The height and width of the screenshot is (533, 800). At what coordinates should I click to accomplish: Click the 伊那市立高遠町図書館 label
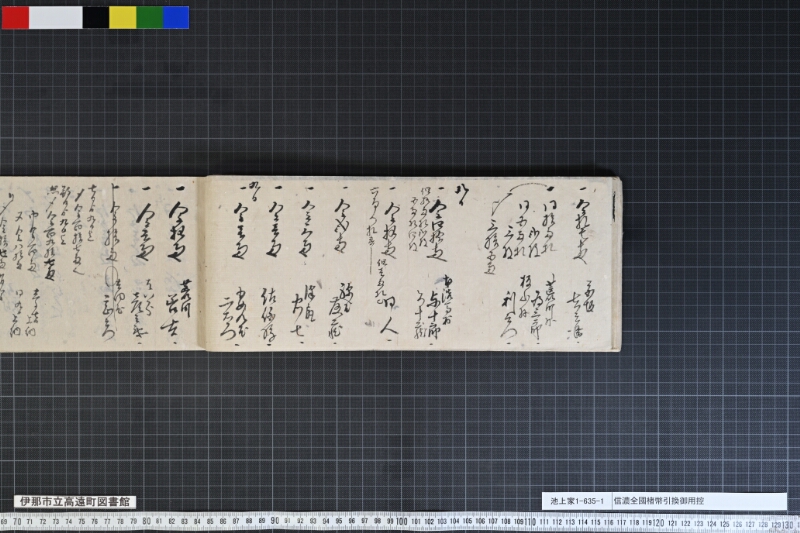[x=75, y=502]
